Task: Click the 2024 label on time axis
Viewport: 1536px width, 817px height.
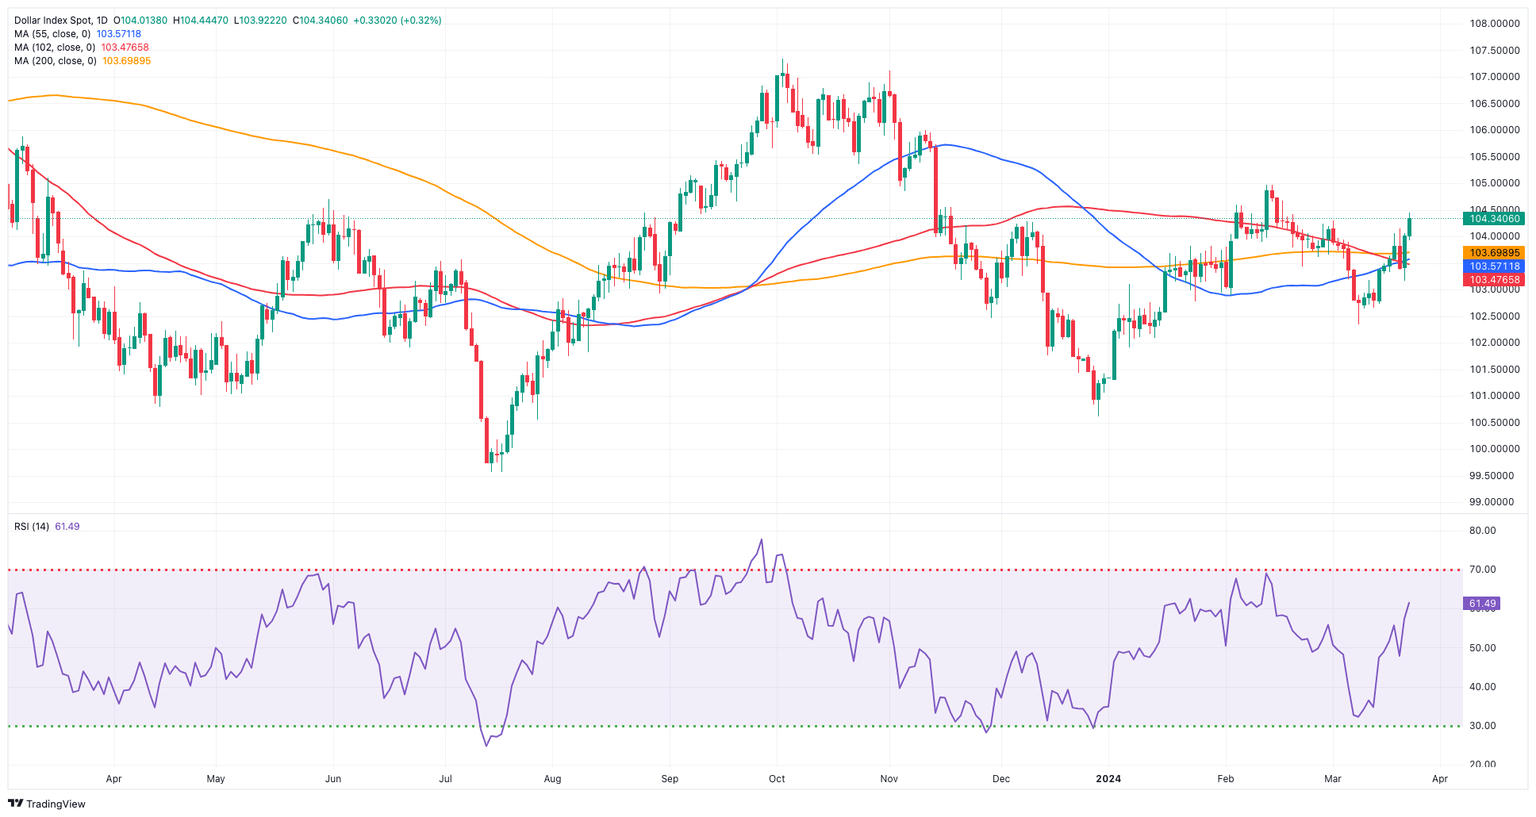Action: click(x=1108, y=778)
